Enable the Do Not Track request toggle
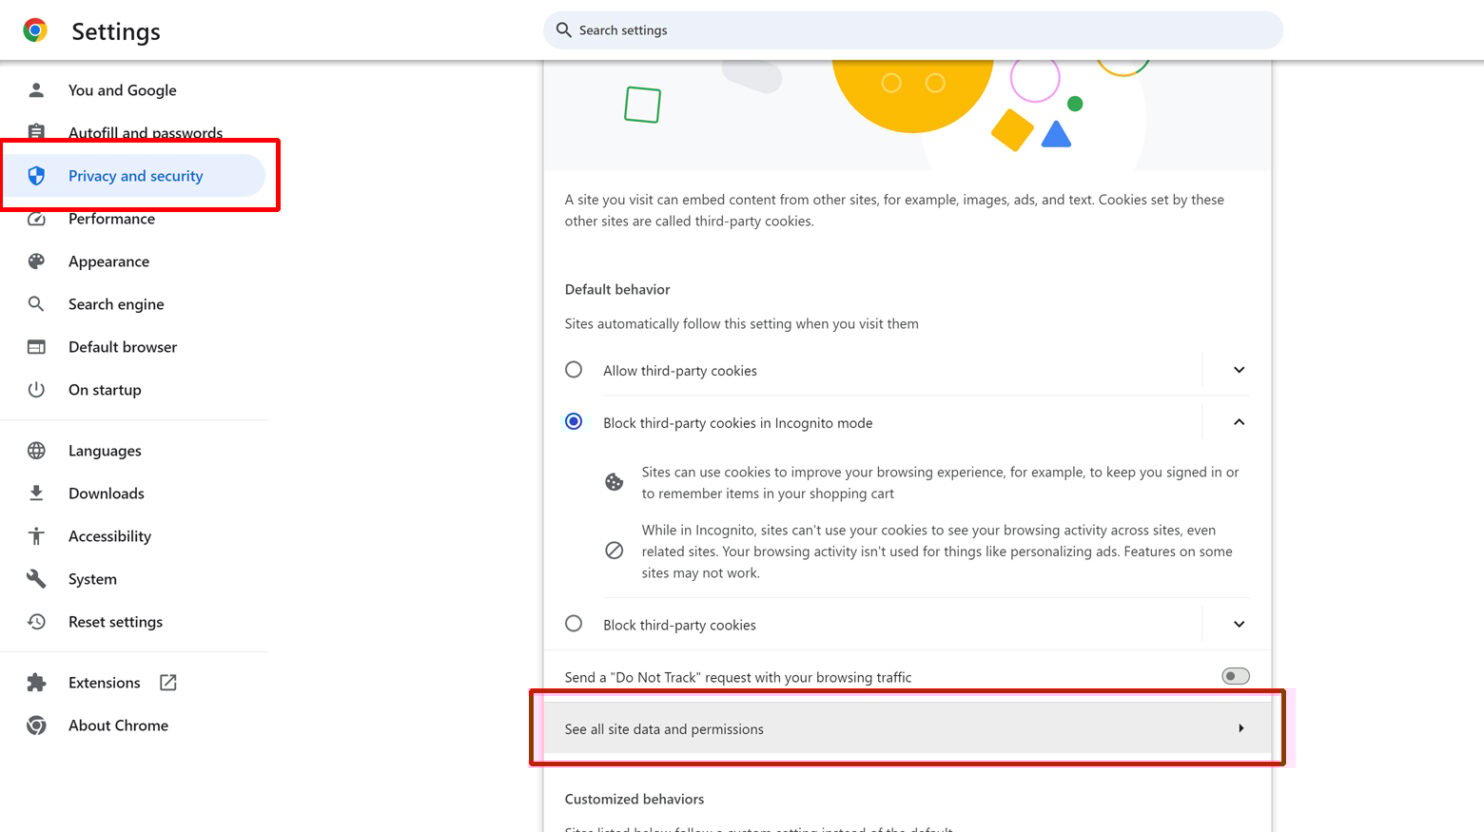This screenshot has width=1484, height=832. point(1234,676)
